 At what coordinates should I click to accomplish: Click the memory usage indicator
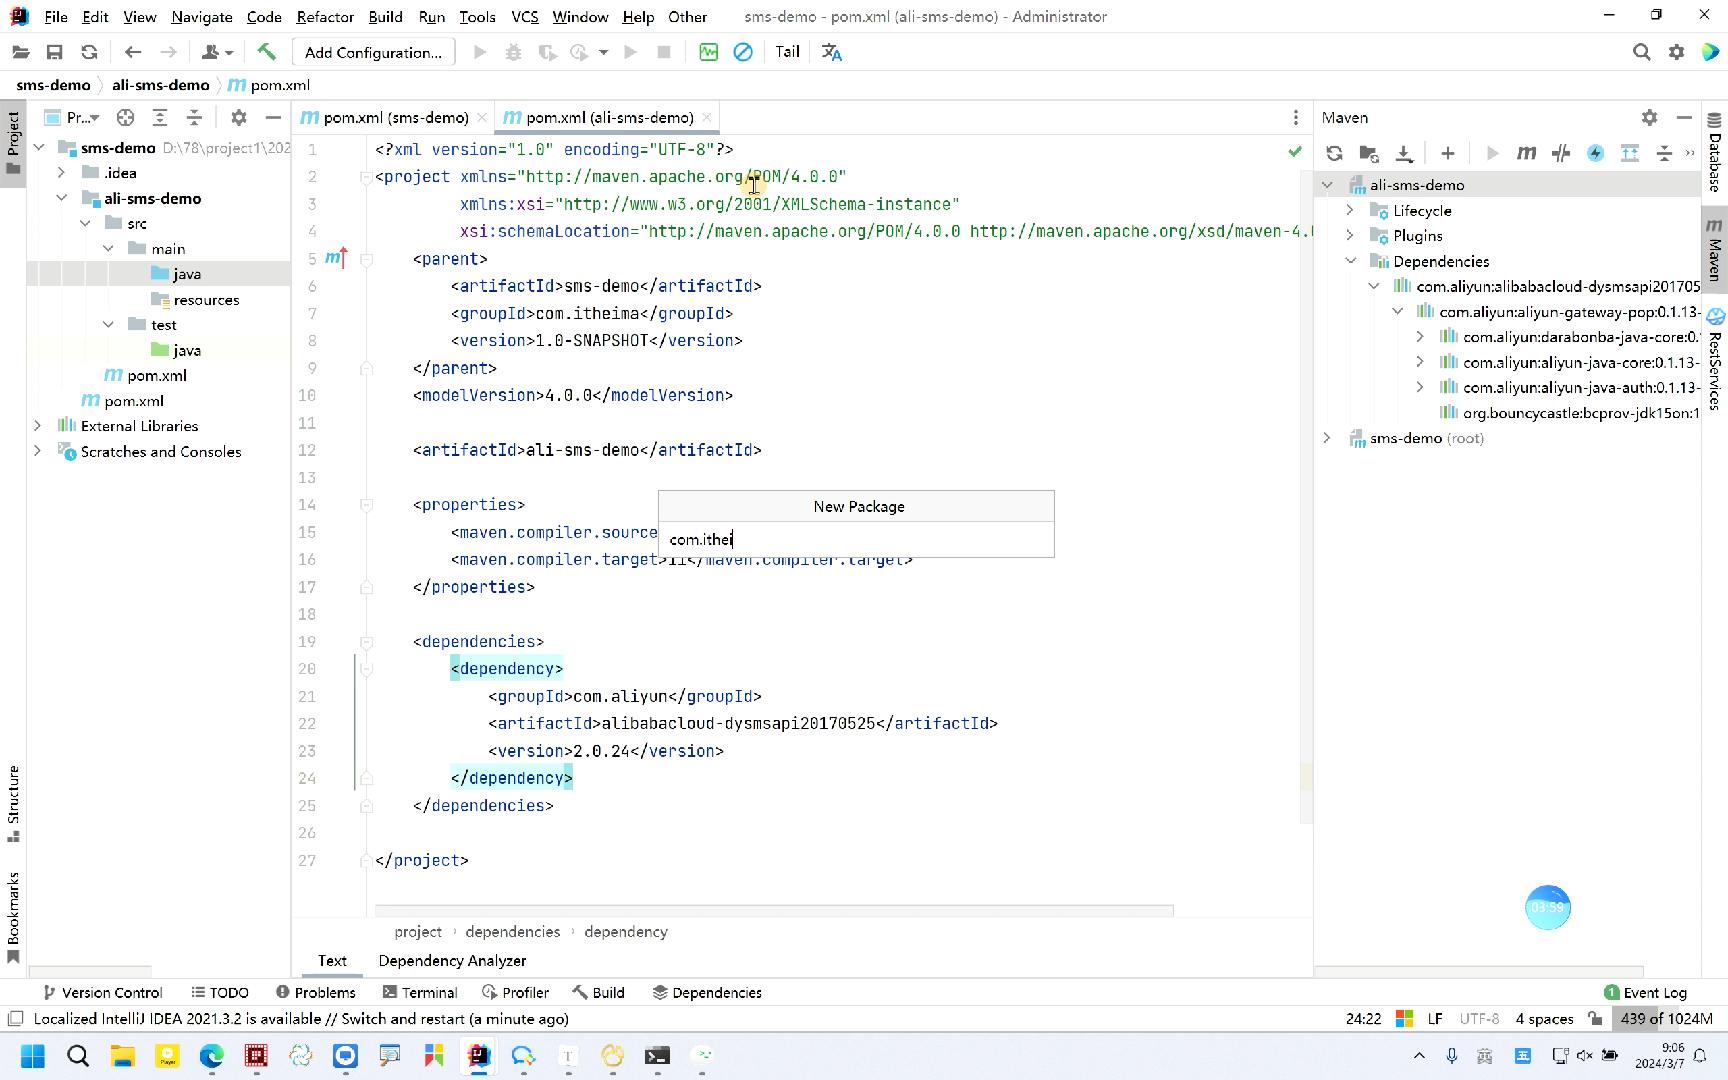1666,1019
